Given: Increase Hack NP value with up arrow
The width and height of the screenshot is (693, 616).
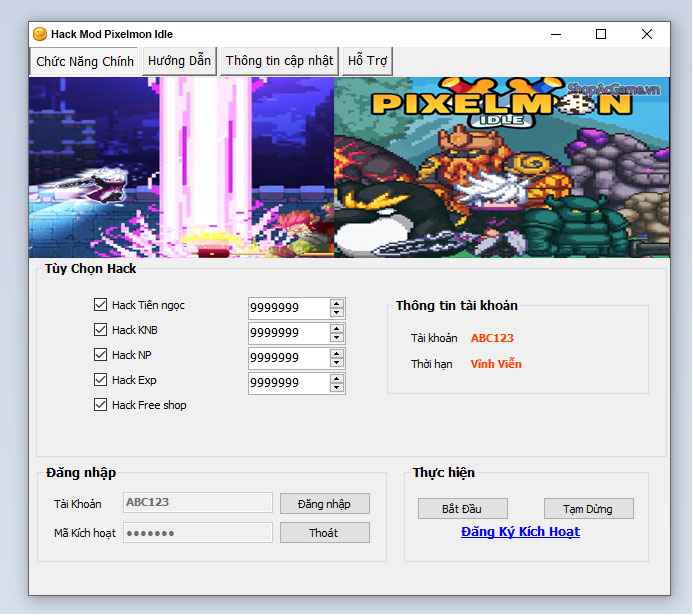Looking at the screenshot, I should pos(336,354).
